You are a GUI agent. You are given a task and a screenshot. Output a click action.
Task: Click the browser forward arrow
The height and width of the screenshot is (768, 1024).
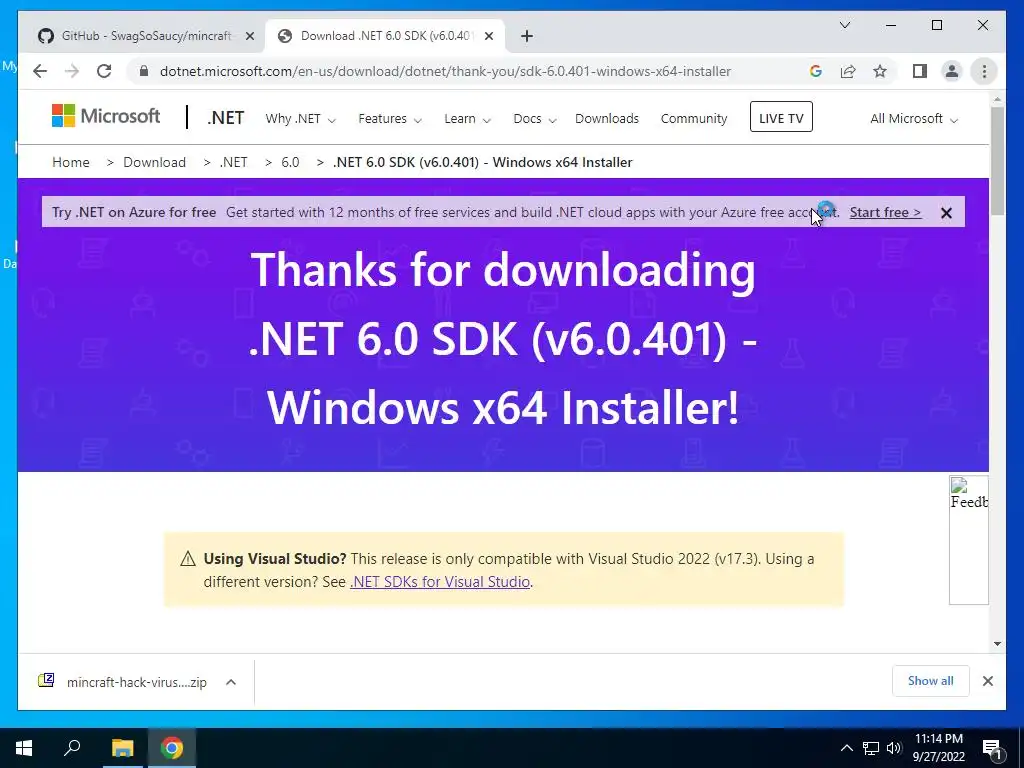(72, 71)
